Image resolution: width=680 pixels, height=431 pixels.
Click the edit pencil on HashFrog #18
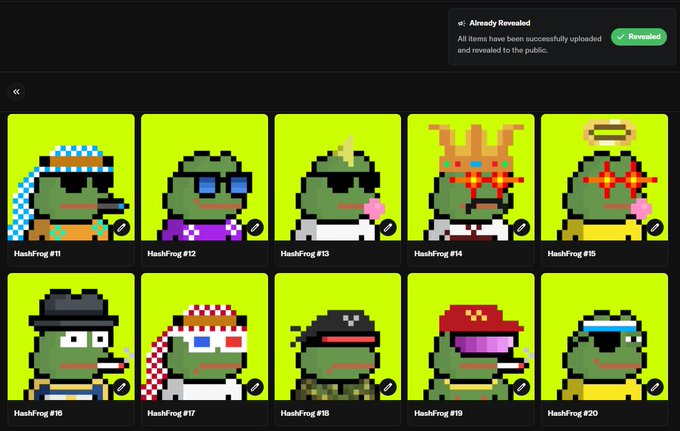click(x=388, y=387)
